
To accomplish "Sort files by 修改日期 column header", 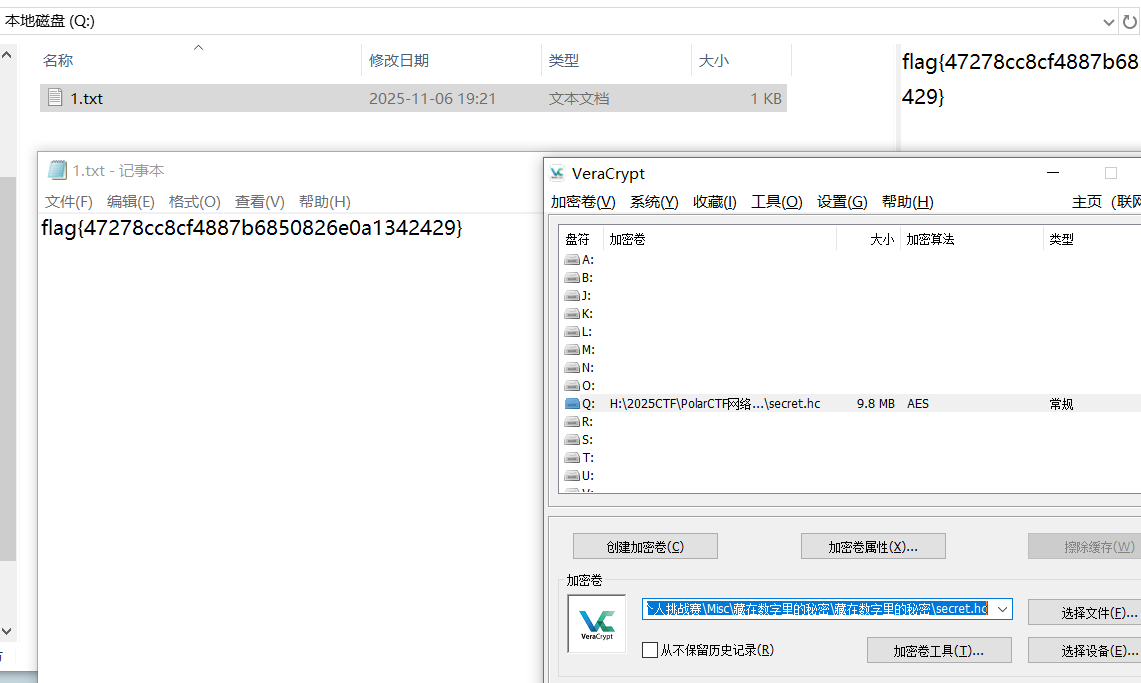I will (399, 60).
